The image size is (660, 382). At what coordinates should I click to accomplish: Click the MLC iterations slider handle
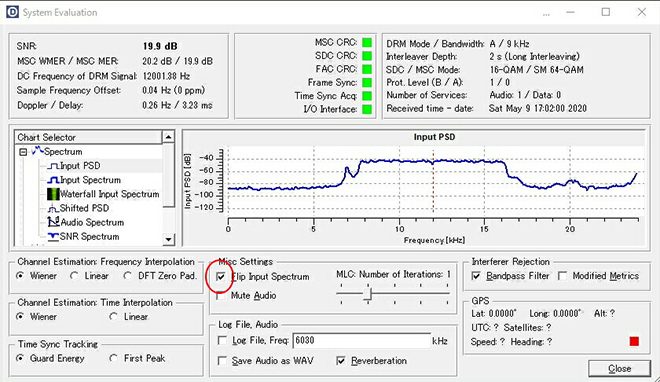coord(368,294)
